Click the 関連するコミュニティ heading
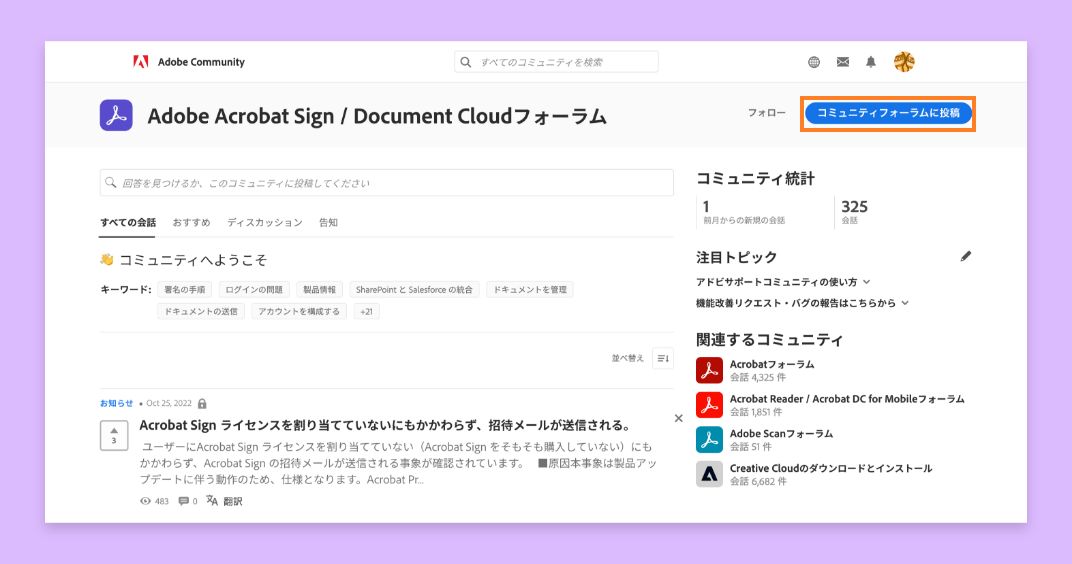The height and width of the screenshot is (564, 1072). coord(770,340)
